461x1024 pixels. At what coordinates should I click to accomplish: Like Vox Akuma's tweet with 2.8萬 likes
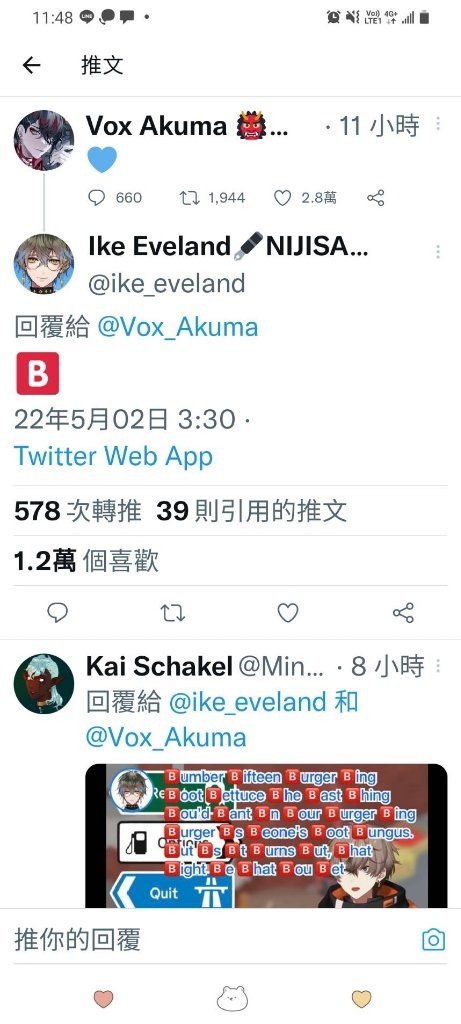coord(282,198)
